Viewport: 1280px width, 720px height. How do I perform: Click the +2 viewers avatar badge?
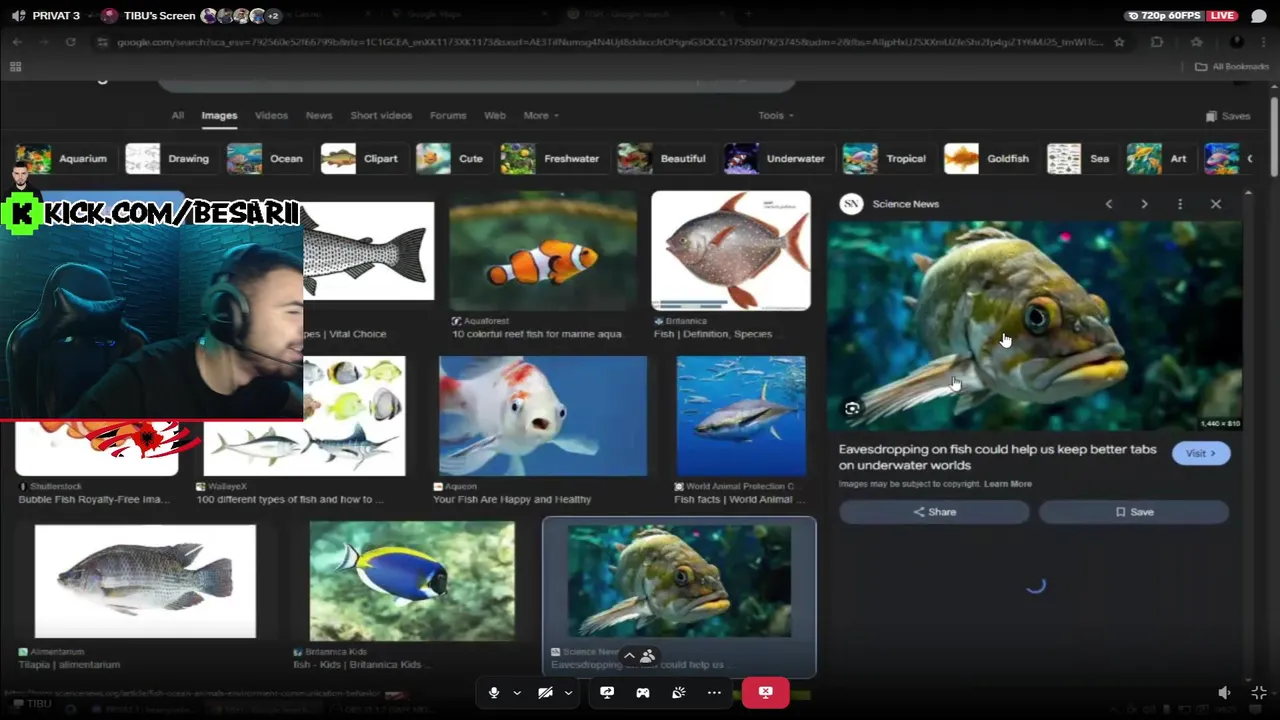point(272,16)
